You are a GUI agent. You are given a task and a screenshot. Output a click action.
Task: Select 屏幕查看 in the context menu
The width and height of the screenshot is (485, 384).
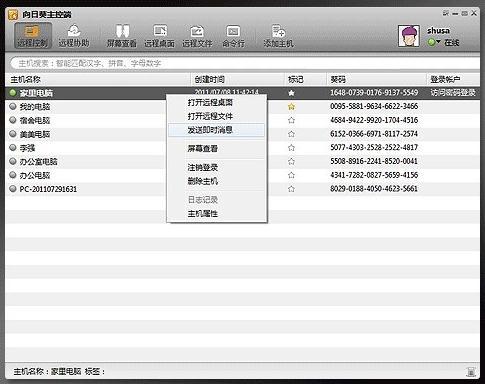pyautogui.click(x=216, y=148)
